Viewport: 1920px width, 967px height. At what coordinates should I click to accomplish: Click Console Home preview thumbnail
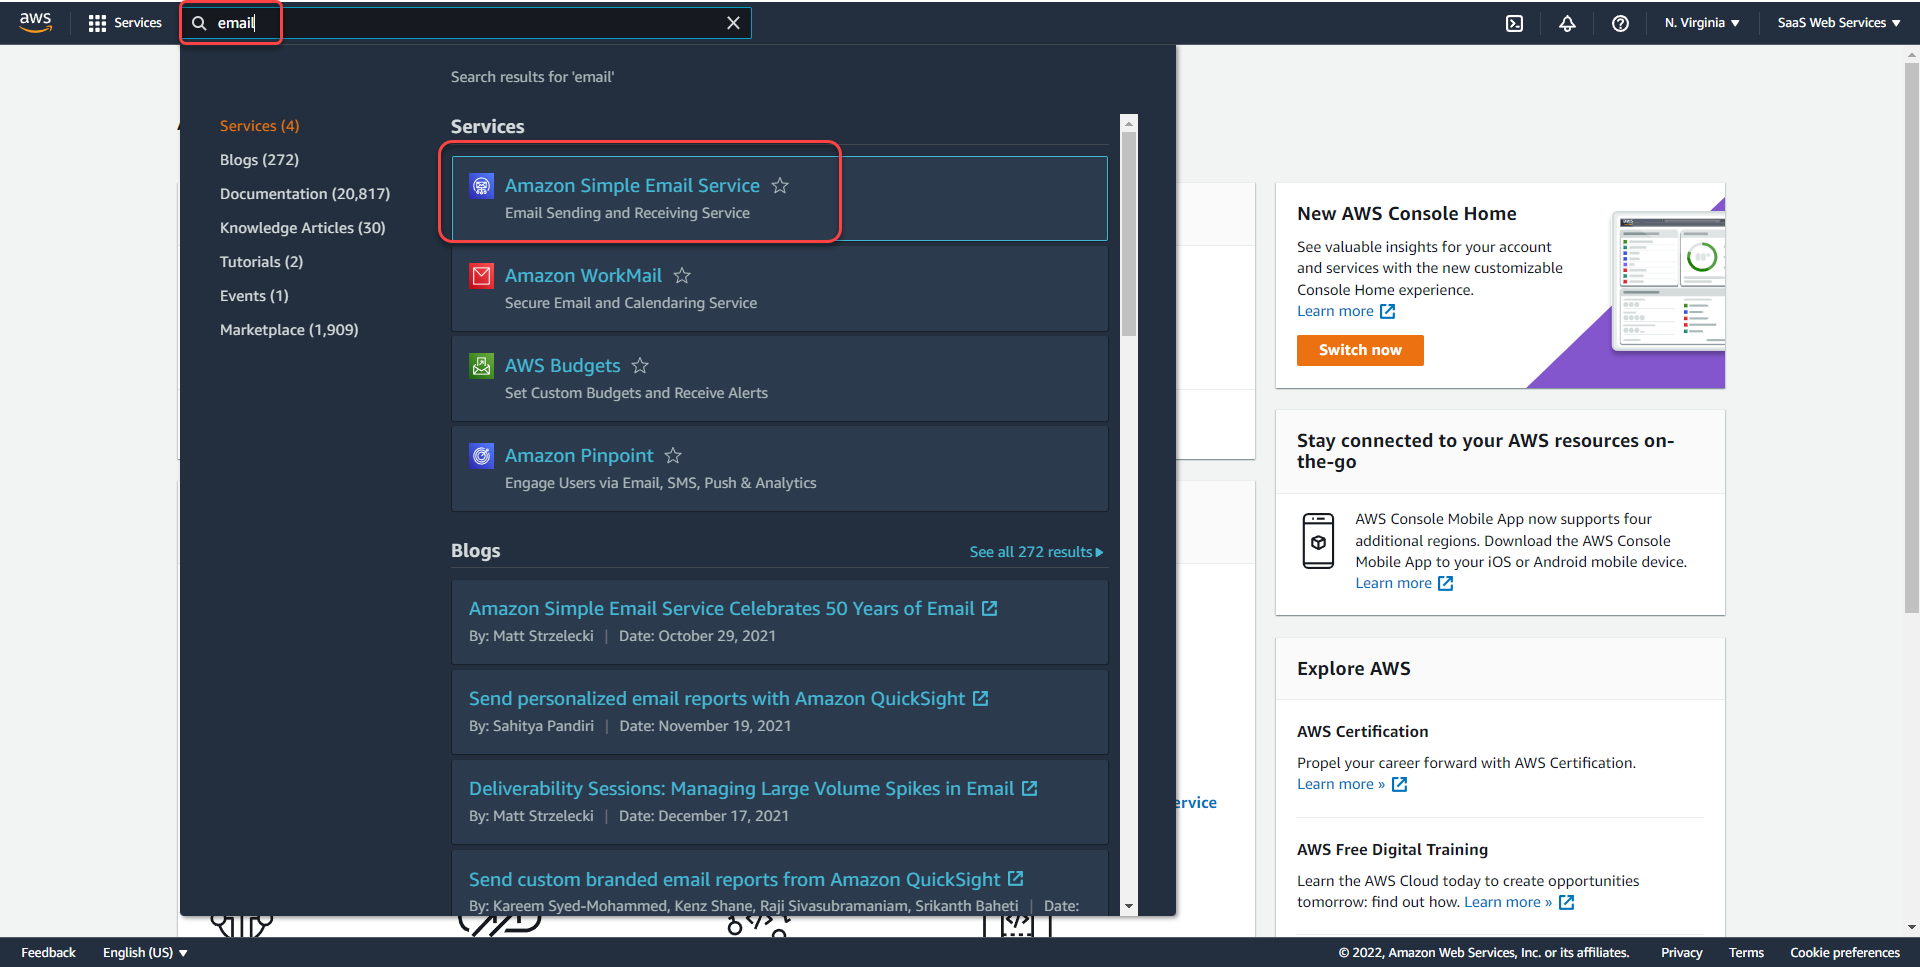pos(1668,282)
